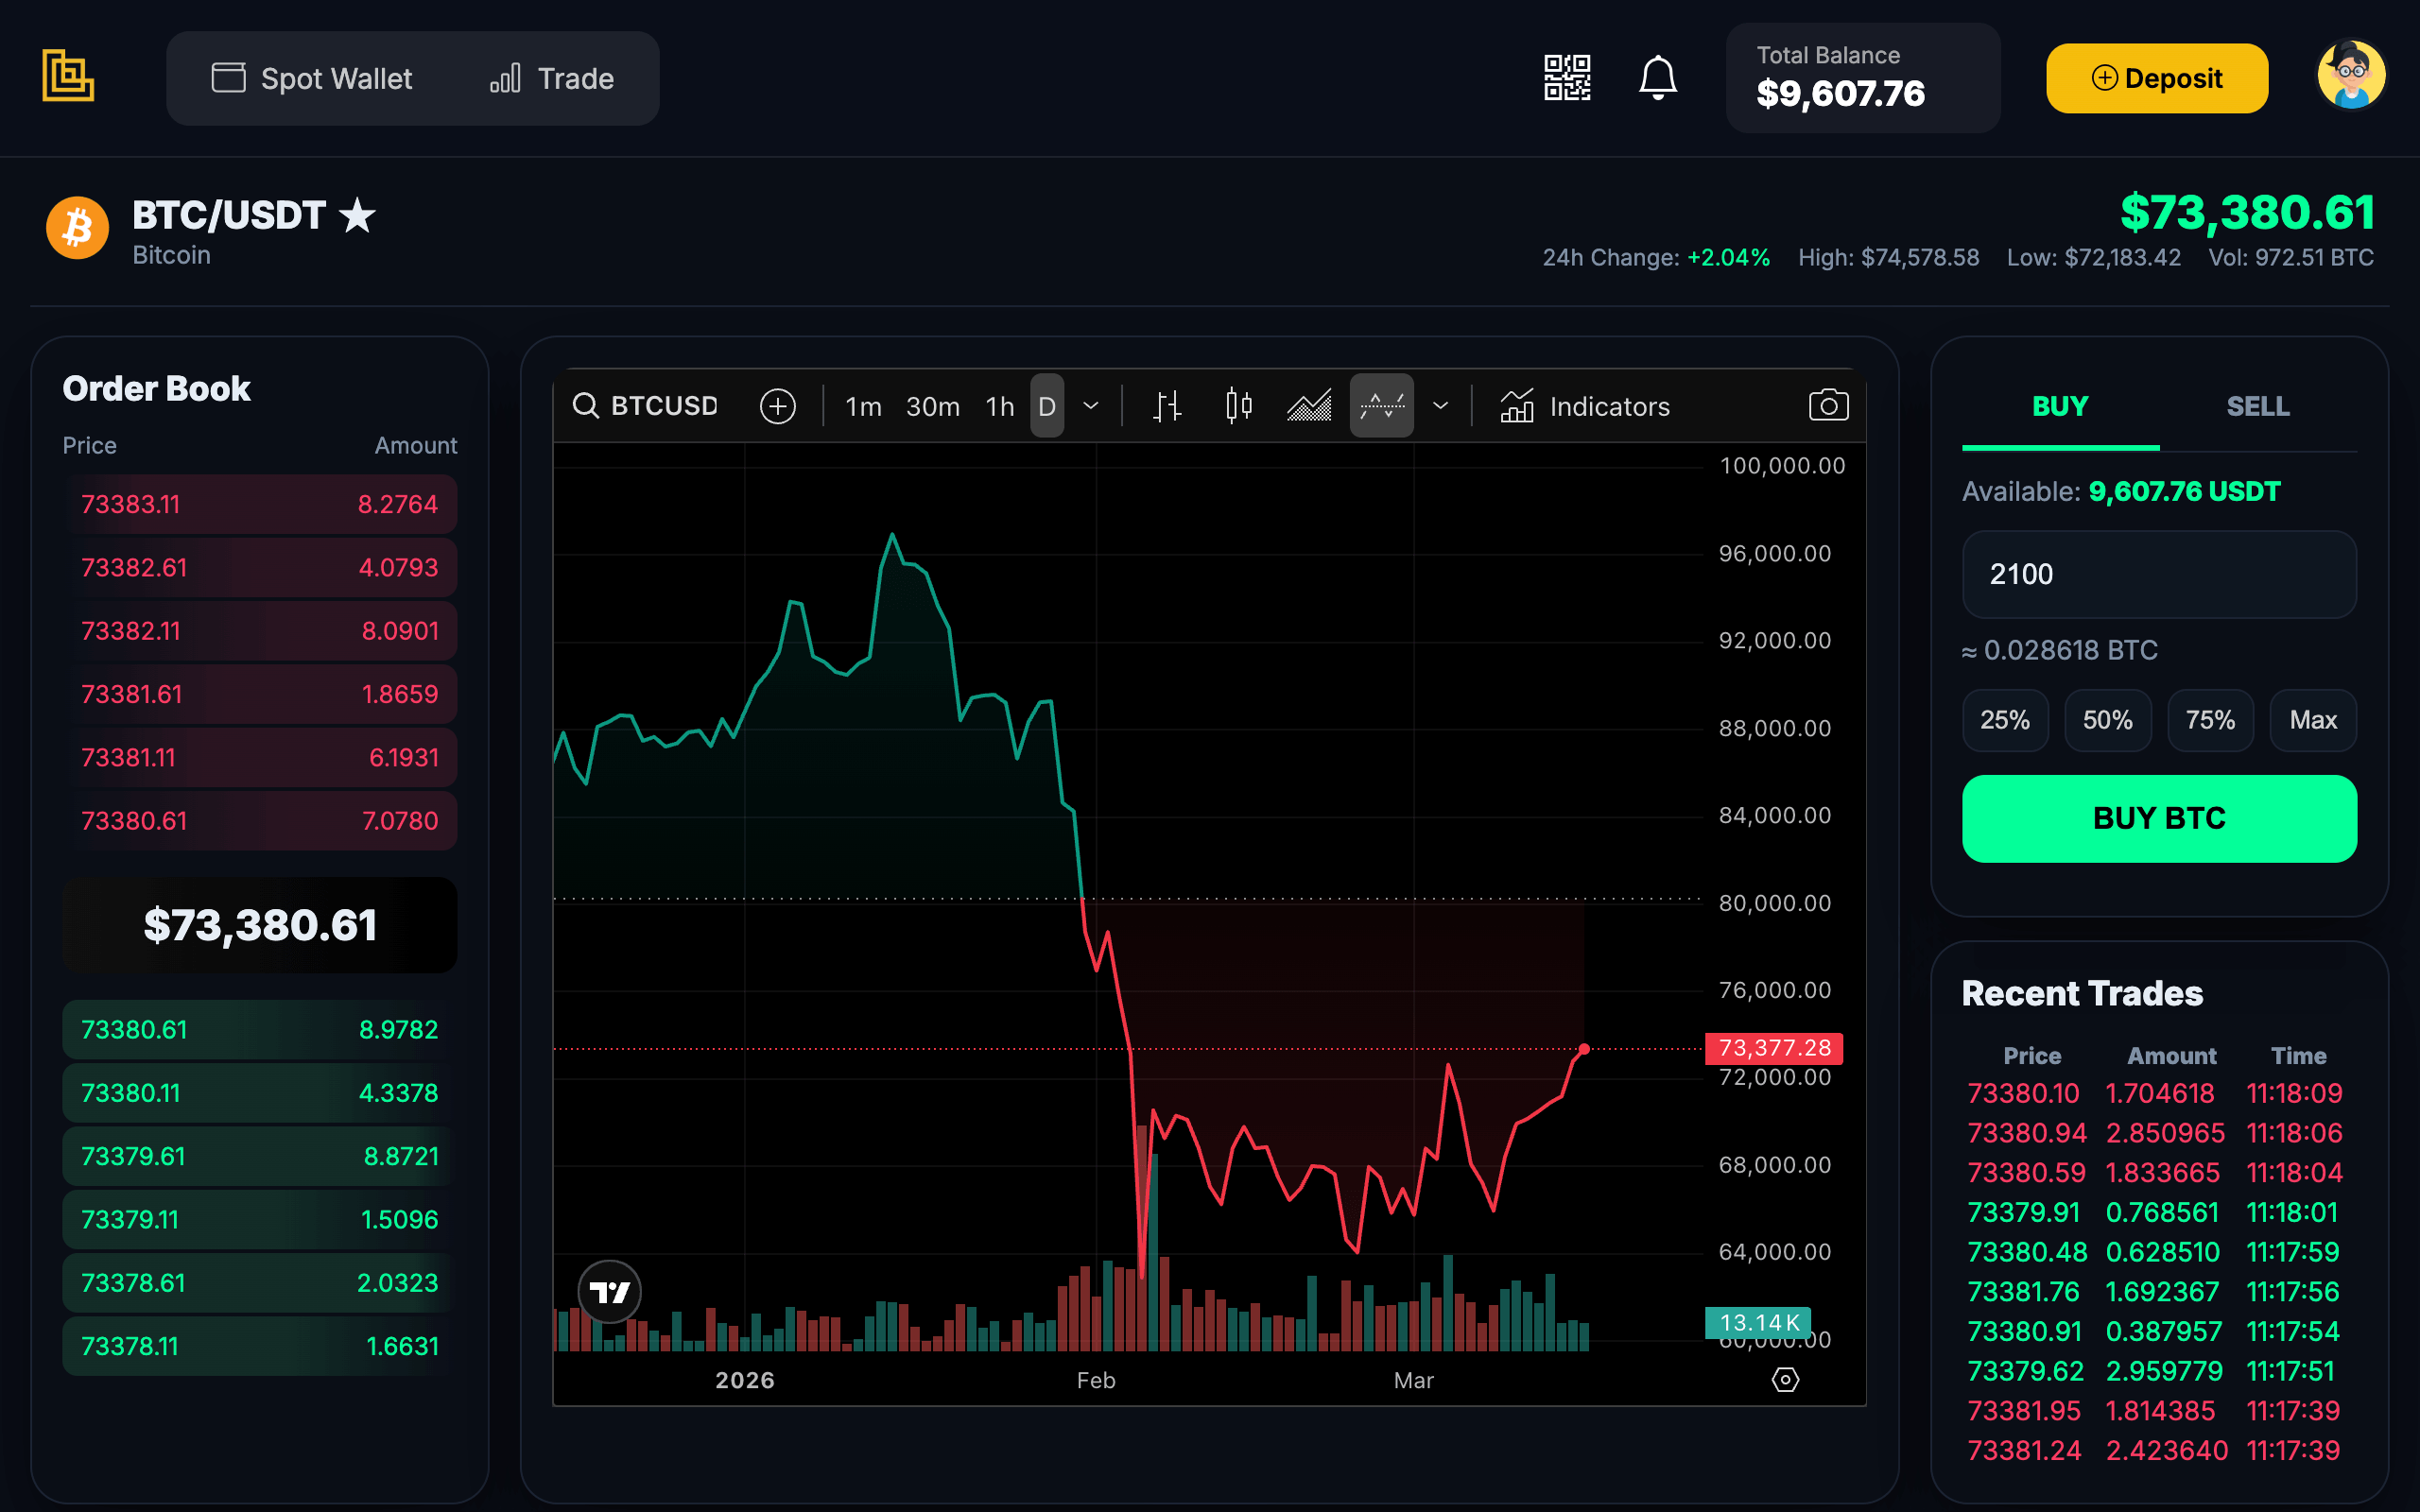The width and height of the screenshot is (2420, 1512).
Task: Toggle the BTC/USDT favorite star
Action: click(x=357, y=215)
